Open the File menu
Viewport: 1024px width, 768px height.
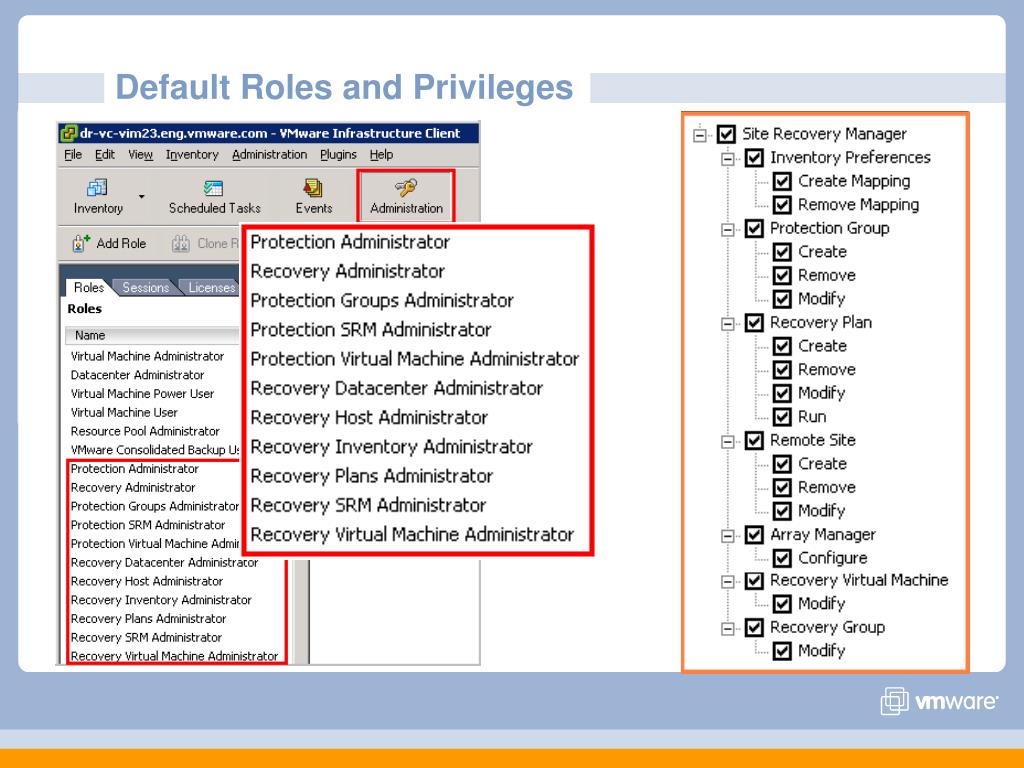click(x=72, y=155)
